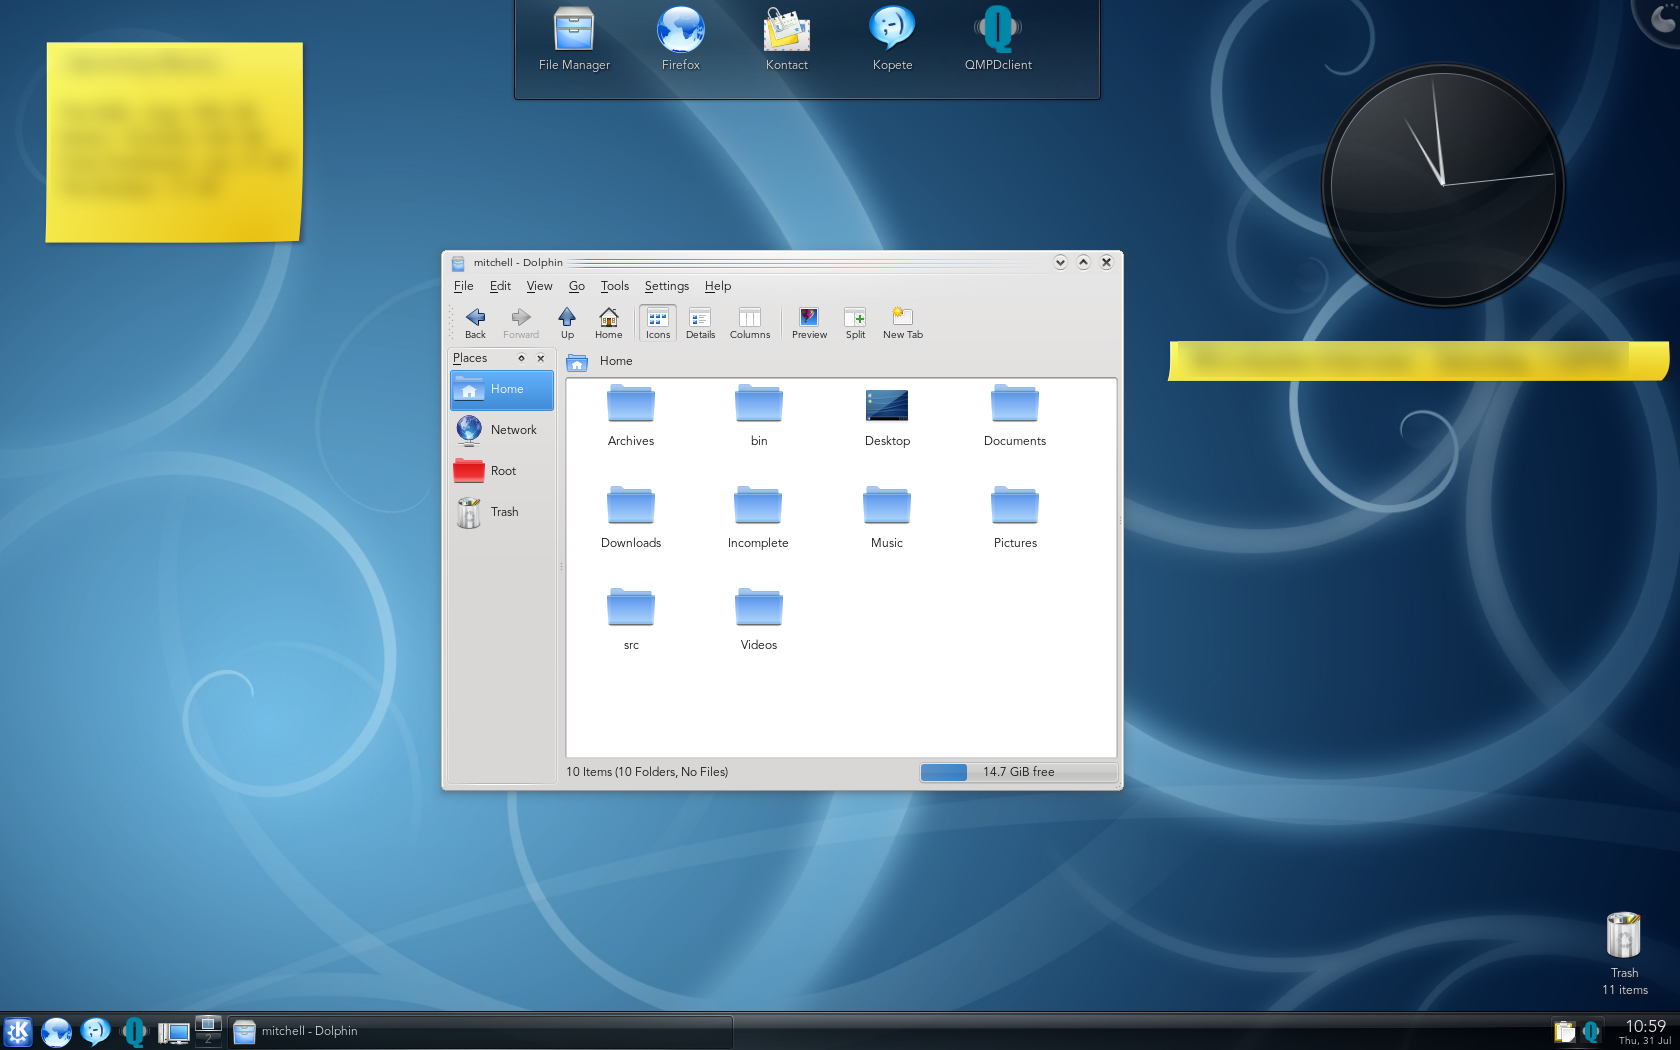
Task: Go up one directory level
Action: click(567, 322)
